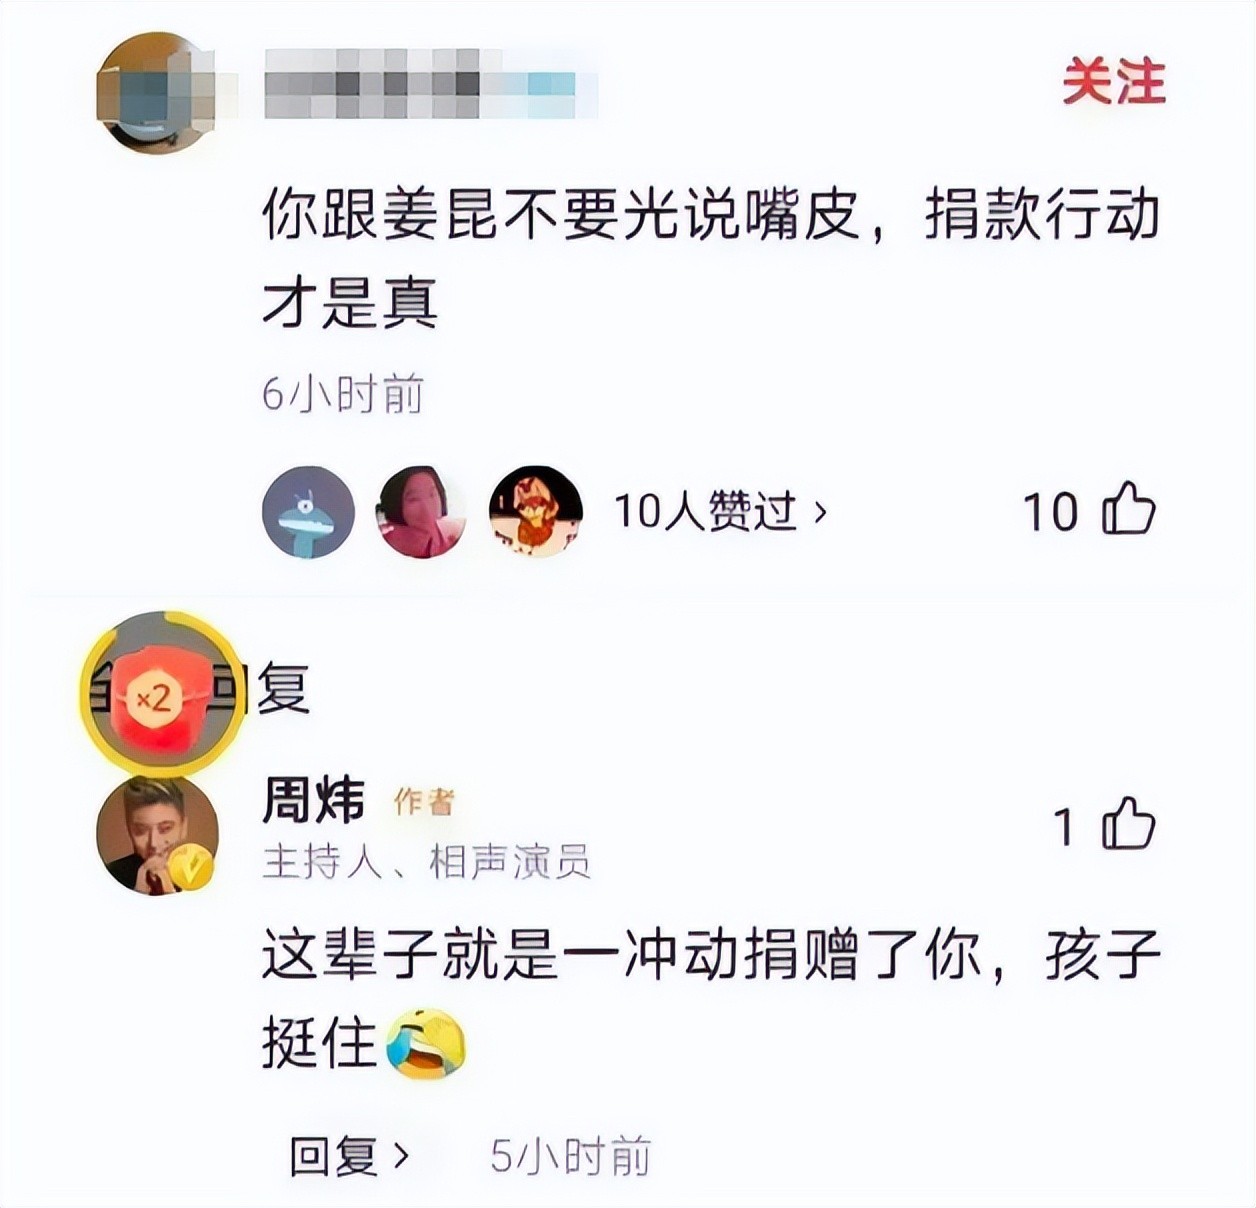Tap the top comment text about 捐款行动
This screenshot has height=1208, width=1256.
[711, 258]
